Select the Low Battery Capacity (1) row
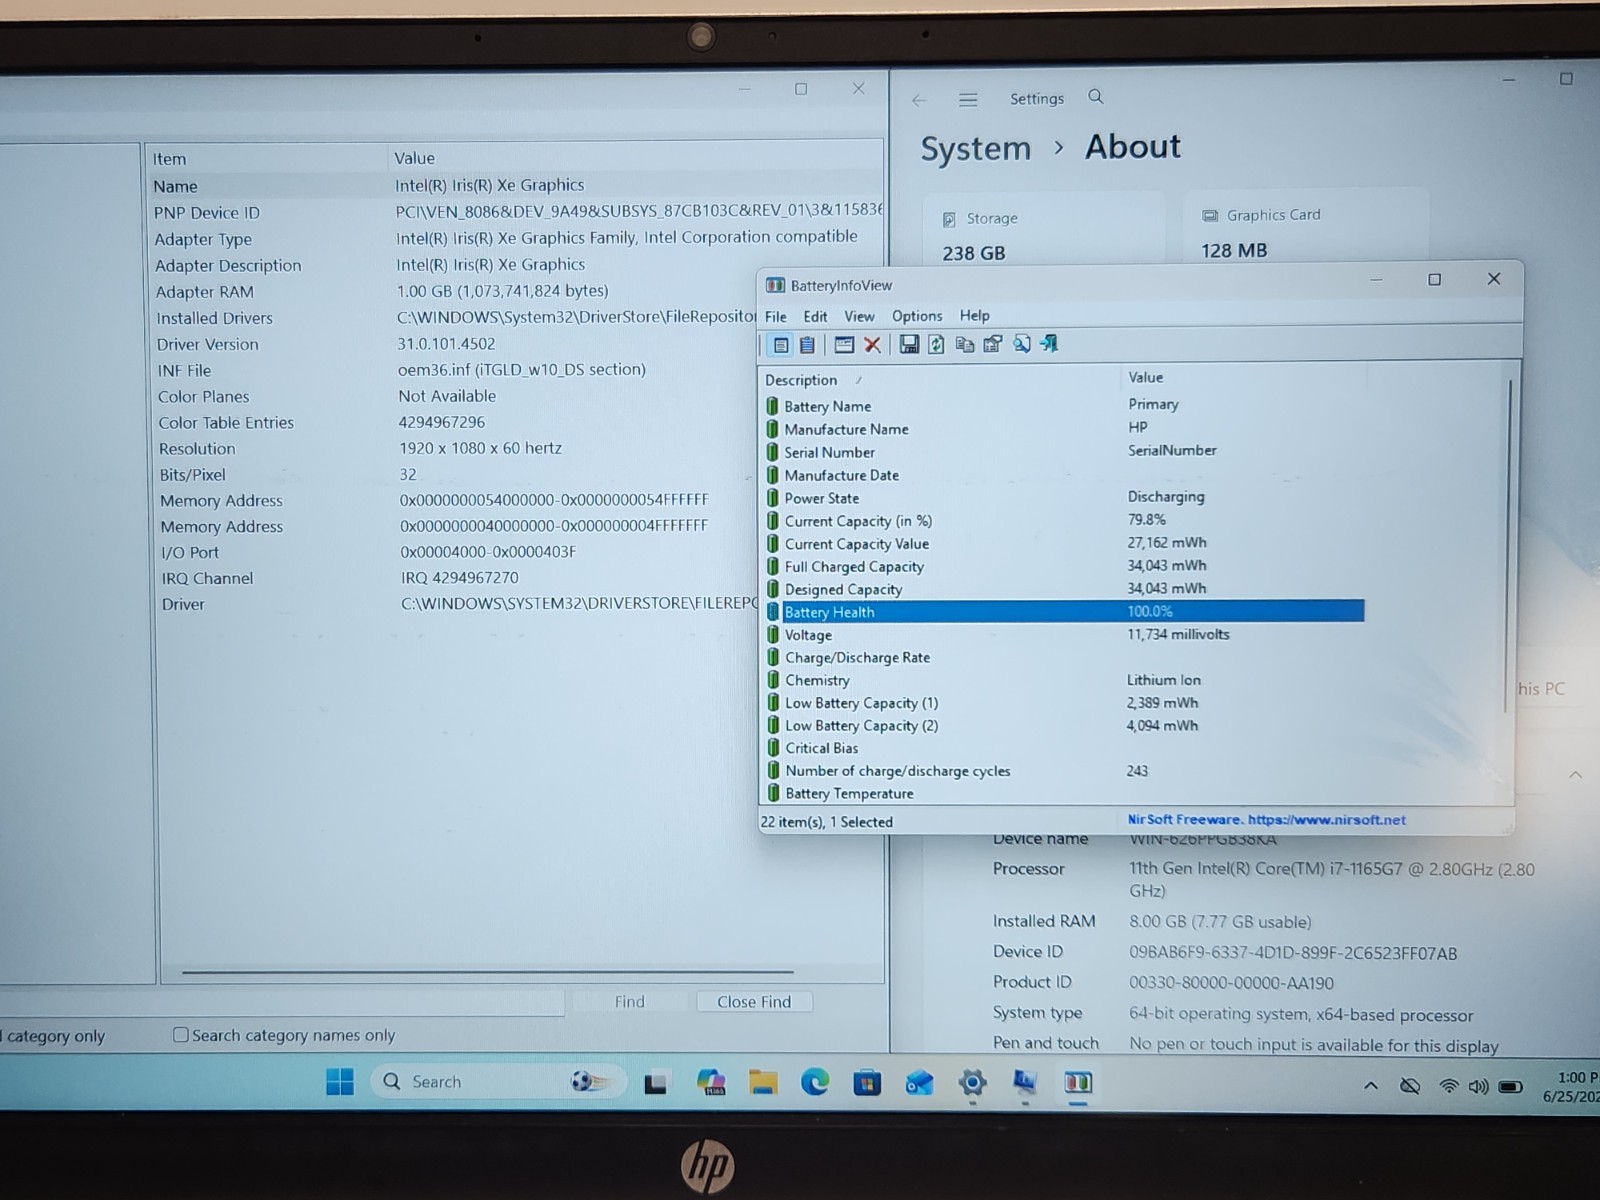The image size is (1600, 1200). click(1063, 703)
